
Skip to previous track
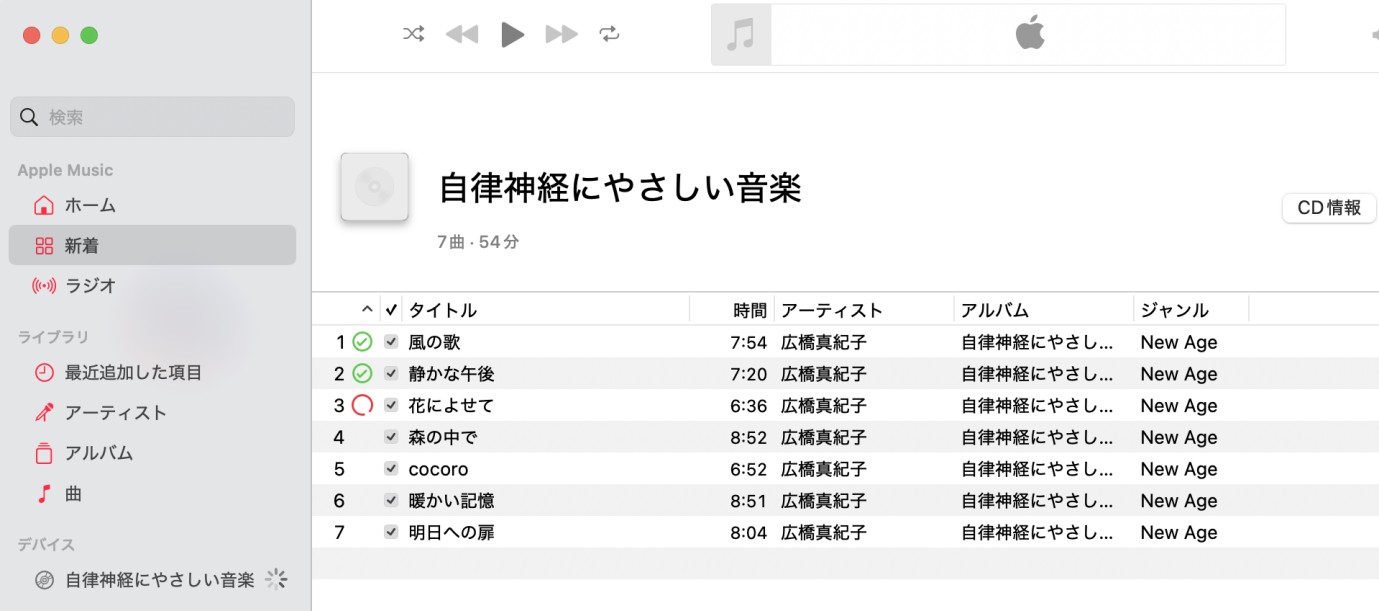[x=462, y=34]
